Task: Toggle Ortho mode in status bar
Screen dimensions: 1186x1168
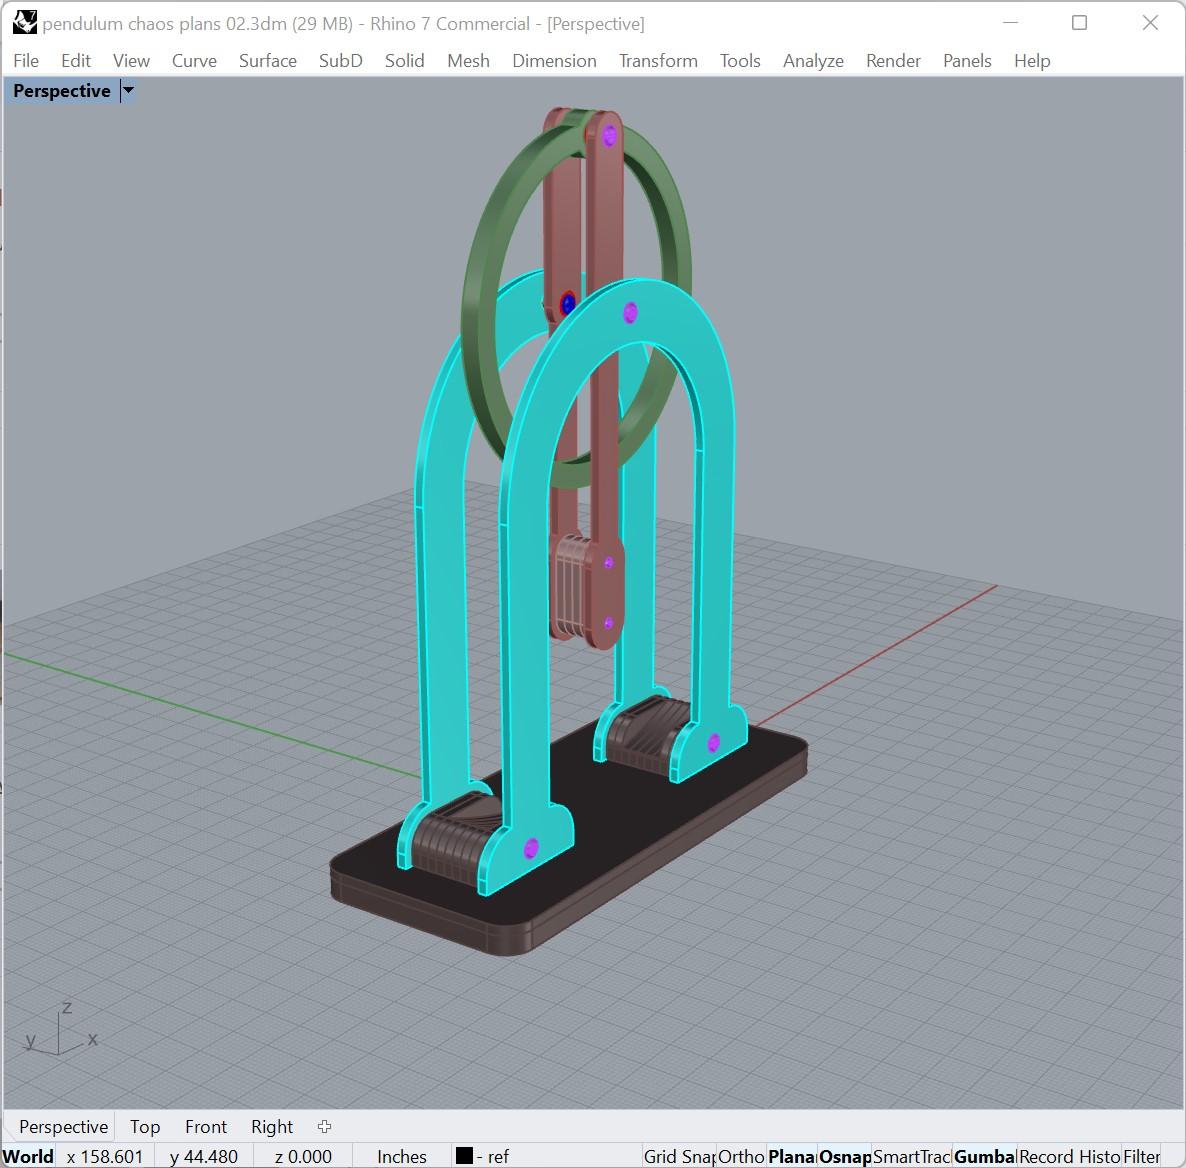Action: (x=741, y=1157)
